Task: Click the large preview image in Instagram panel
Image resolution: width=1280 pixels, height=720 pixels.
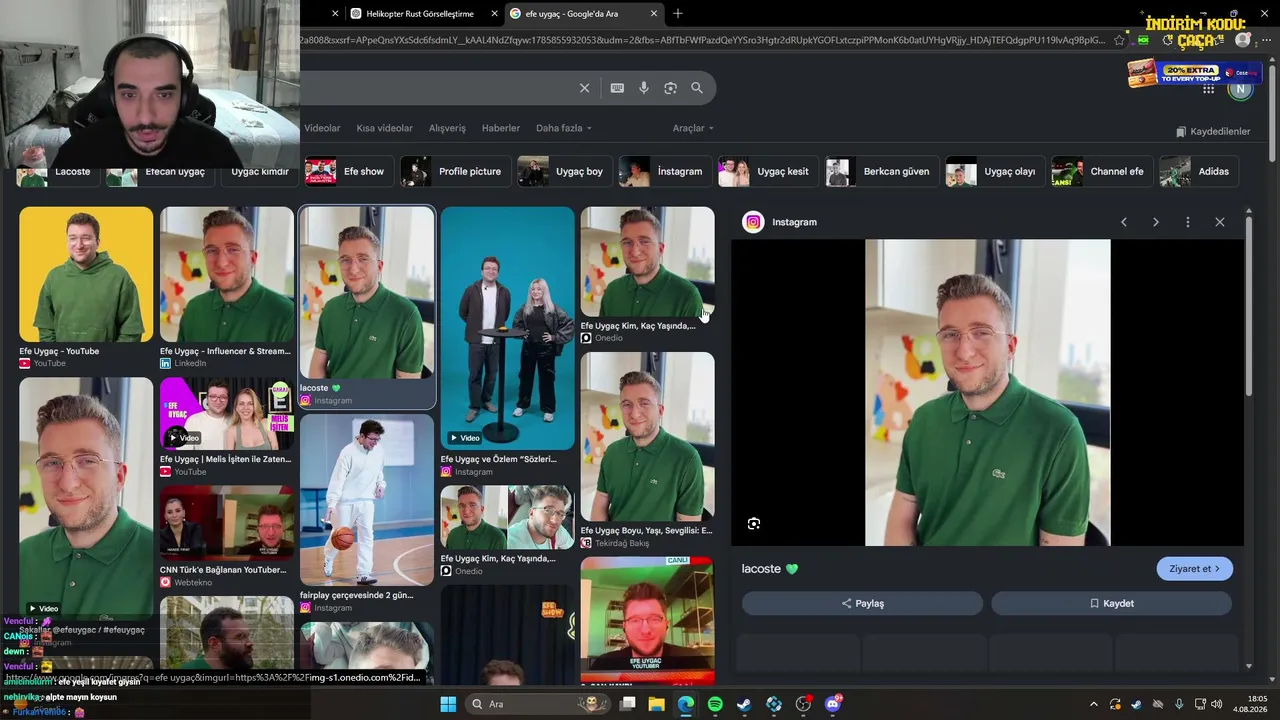Action: pyautogui.click(x=988, y=392)
